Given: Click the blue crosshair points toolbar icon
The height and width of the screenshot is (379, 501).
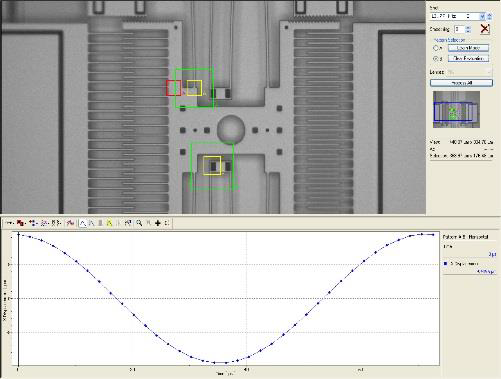Looking at the screenshot, I should click(33, 223).
